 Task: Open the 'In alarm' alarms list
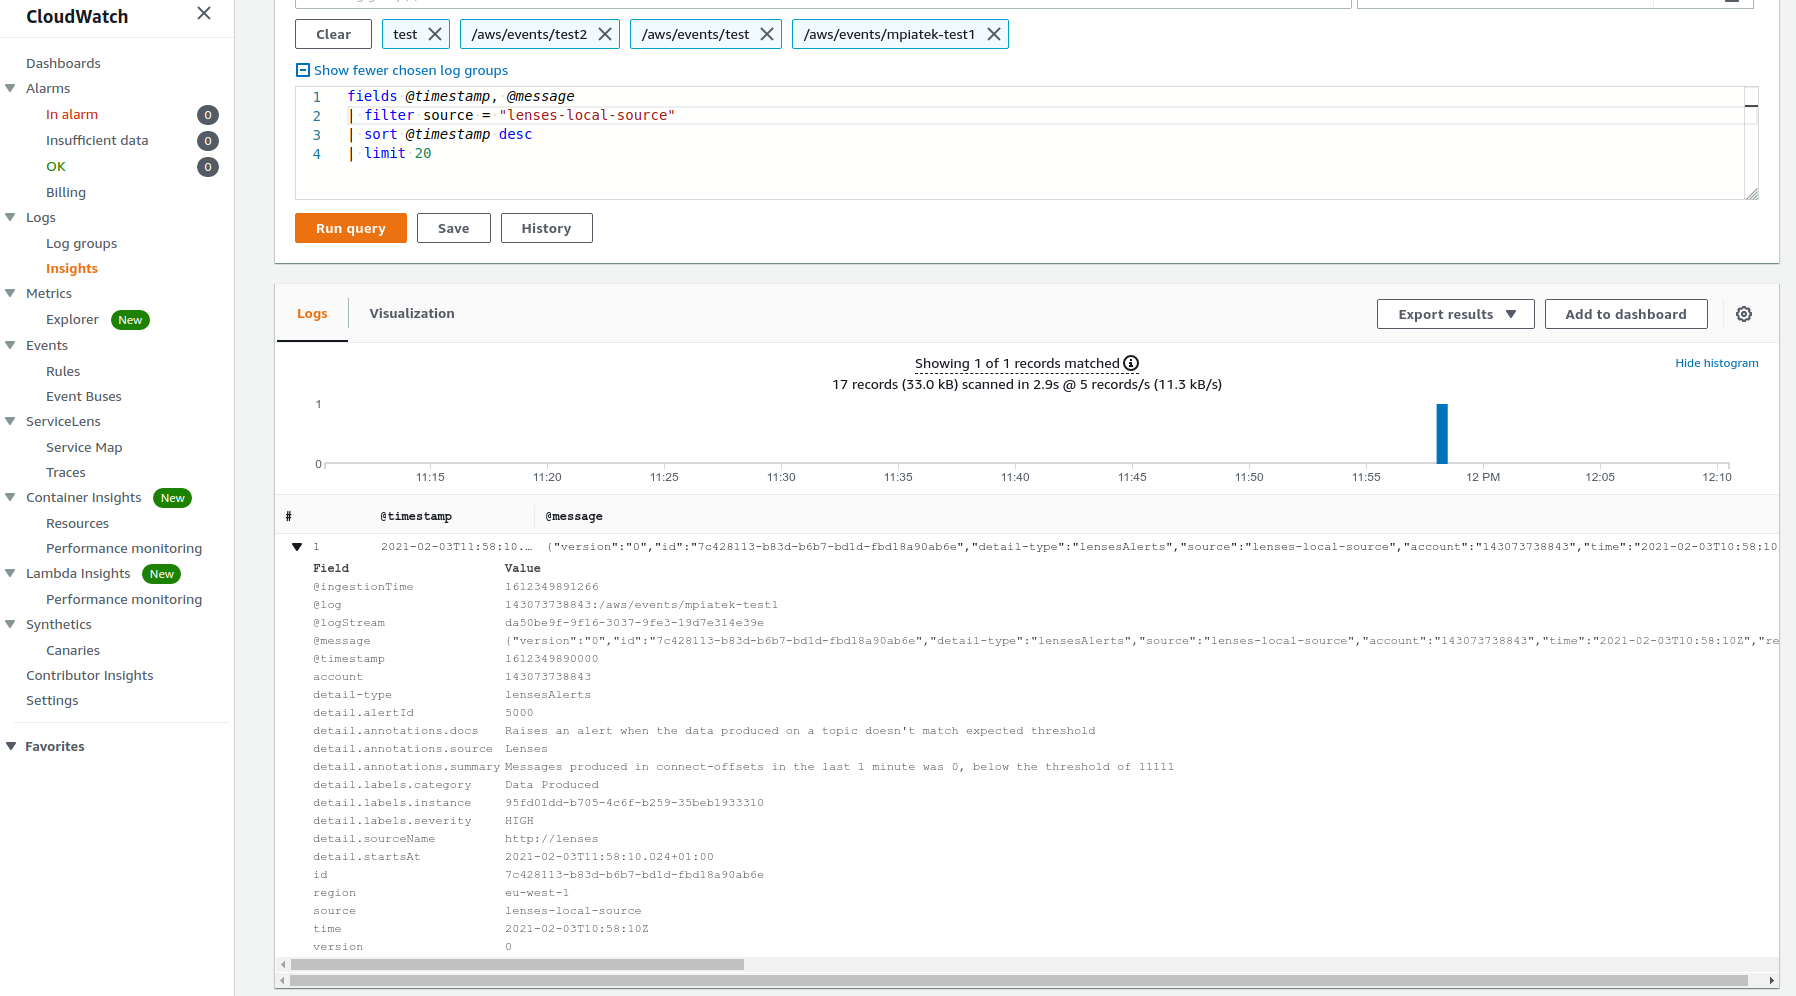(x=72, y=114)
